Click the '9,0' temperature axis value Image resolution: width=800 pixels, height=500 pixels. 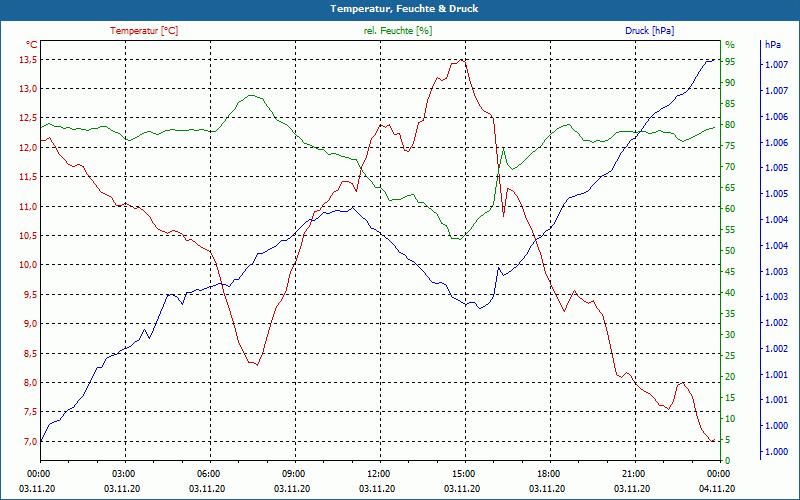30,323
